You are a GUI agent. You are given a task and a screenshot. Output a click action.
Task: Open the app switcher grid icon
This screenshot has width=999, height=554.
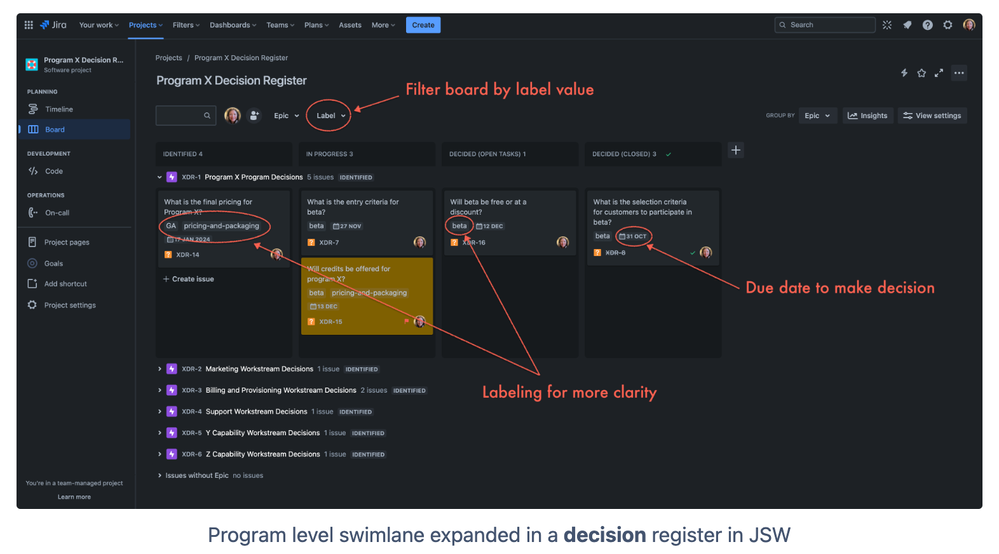tap(29, 25)
